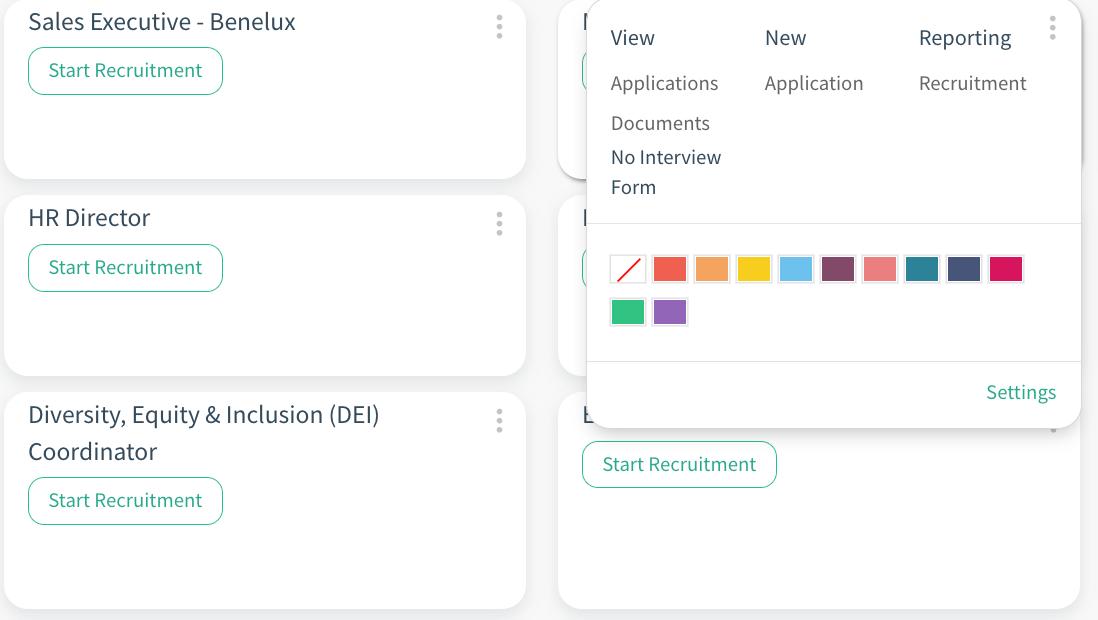The image size is (1098, 620).
Task: Open Recruitment under Reporting
Action: point(972,83)
